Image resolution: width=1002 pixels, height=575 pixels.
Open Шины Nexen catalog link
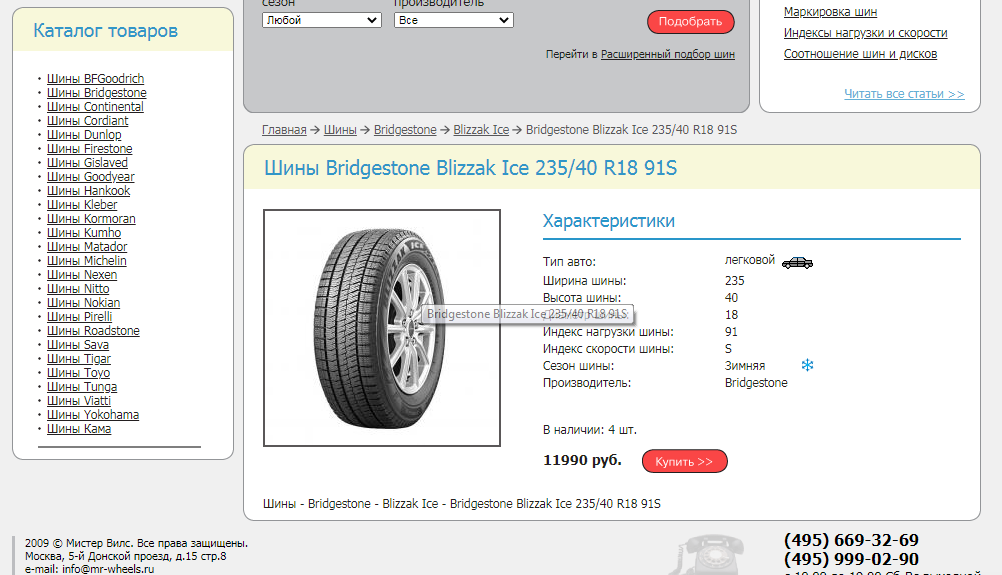click(82, 275)
